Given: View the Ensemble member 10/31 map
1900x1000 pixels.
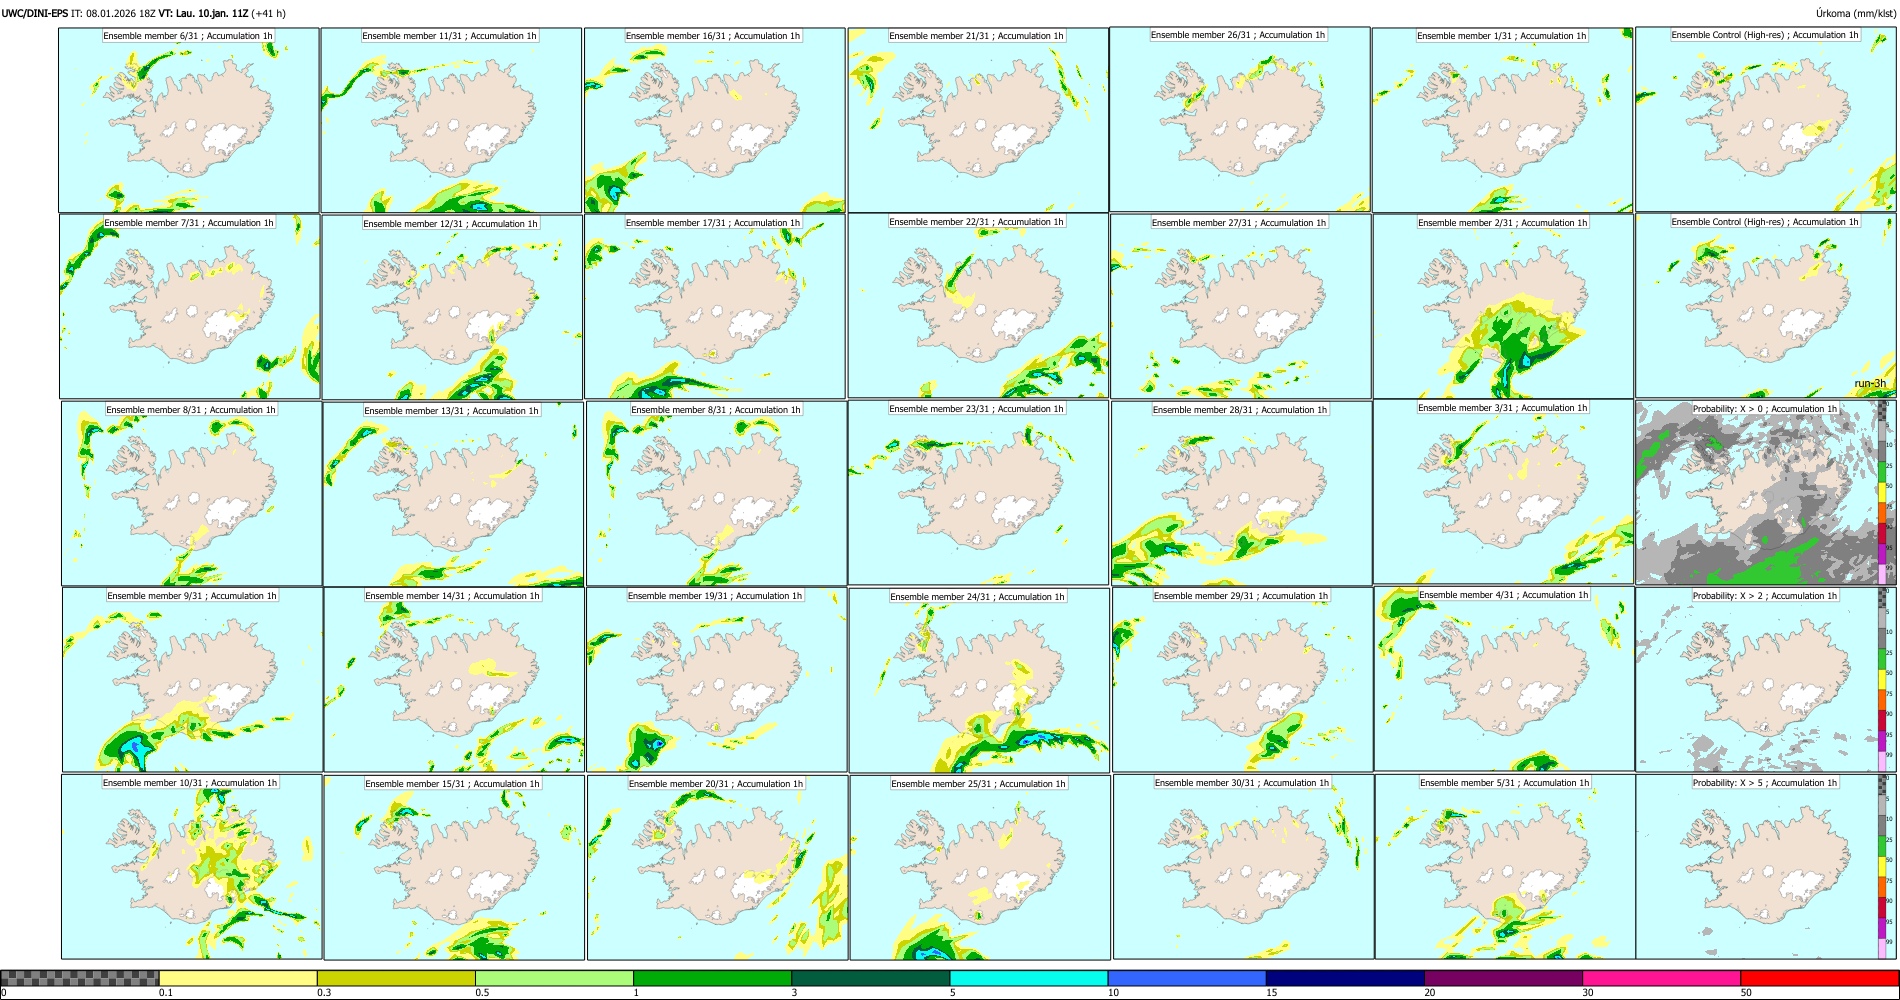Looking at the screenshot, I should pyautogui.click(x=192, y=867).
